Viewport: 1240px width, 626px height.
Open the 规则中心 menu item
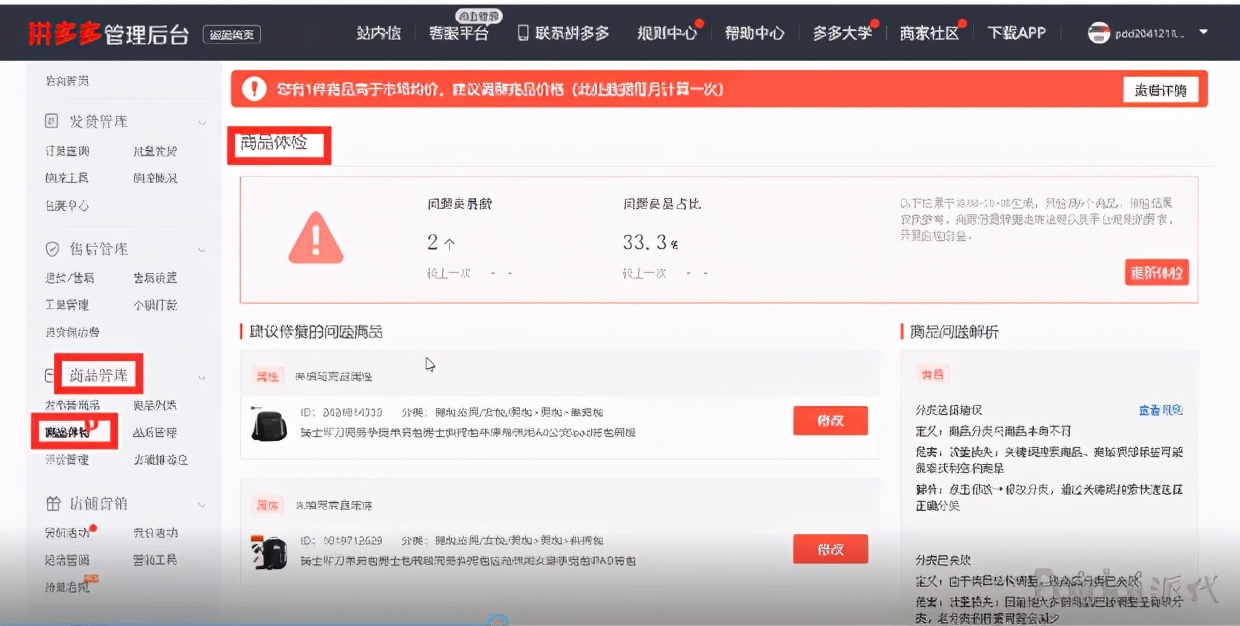tap(666, 32)
